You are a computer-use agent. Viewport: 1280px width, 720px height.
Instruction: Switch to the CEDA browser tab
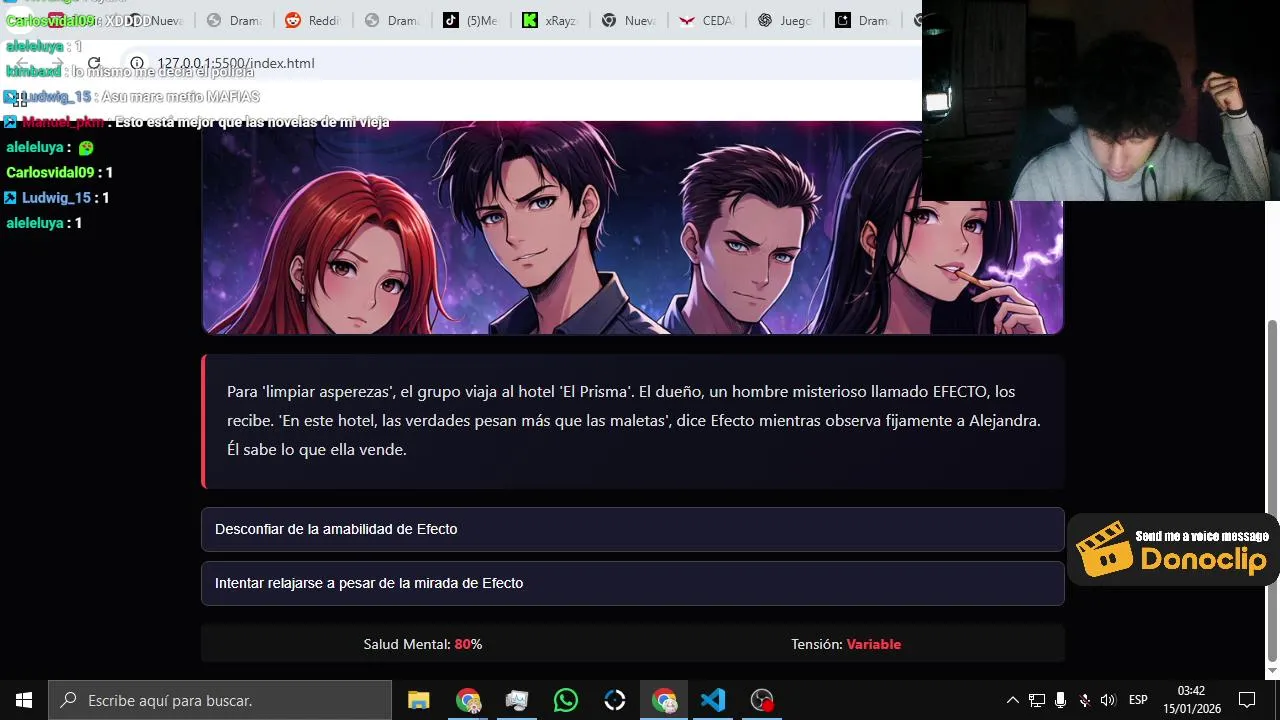[x=707, y=20]
